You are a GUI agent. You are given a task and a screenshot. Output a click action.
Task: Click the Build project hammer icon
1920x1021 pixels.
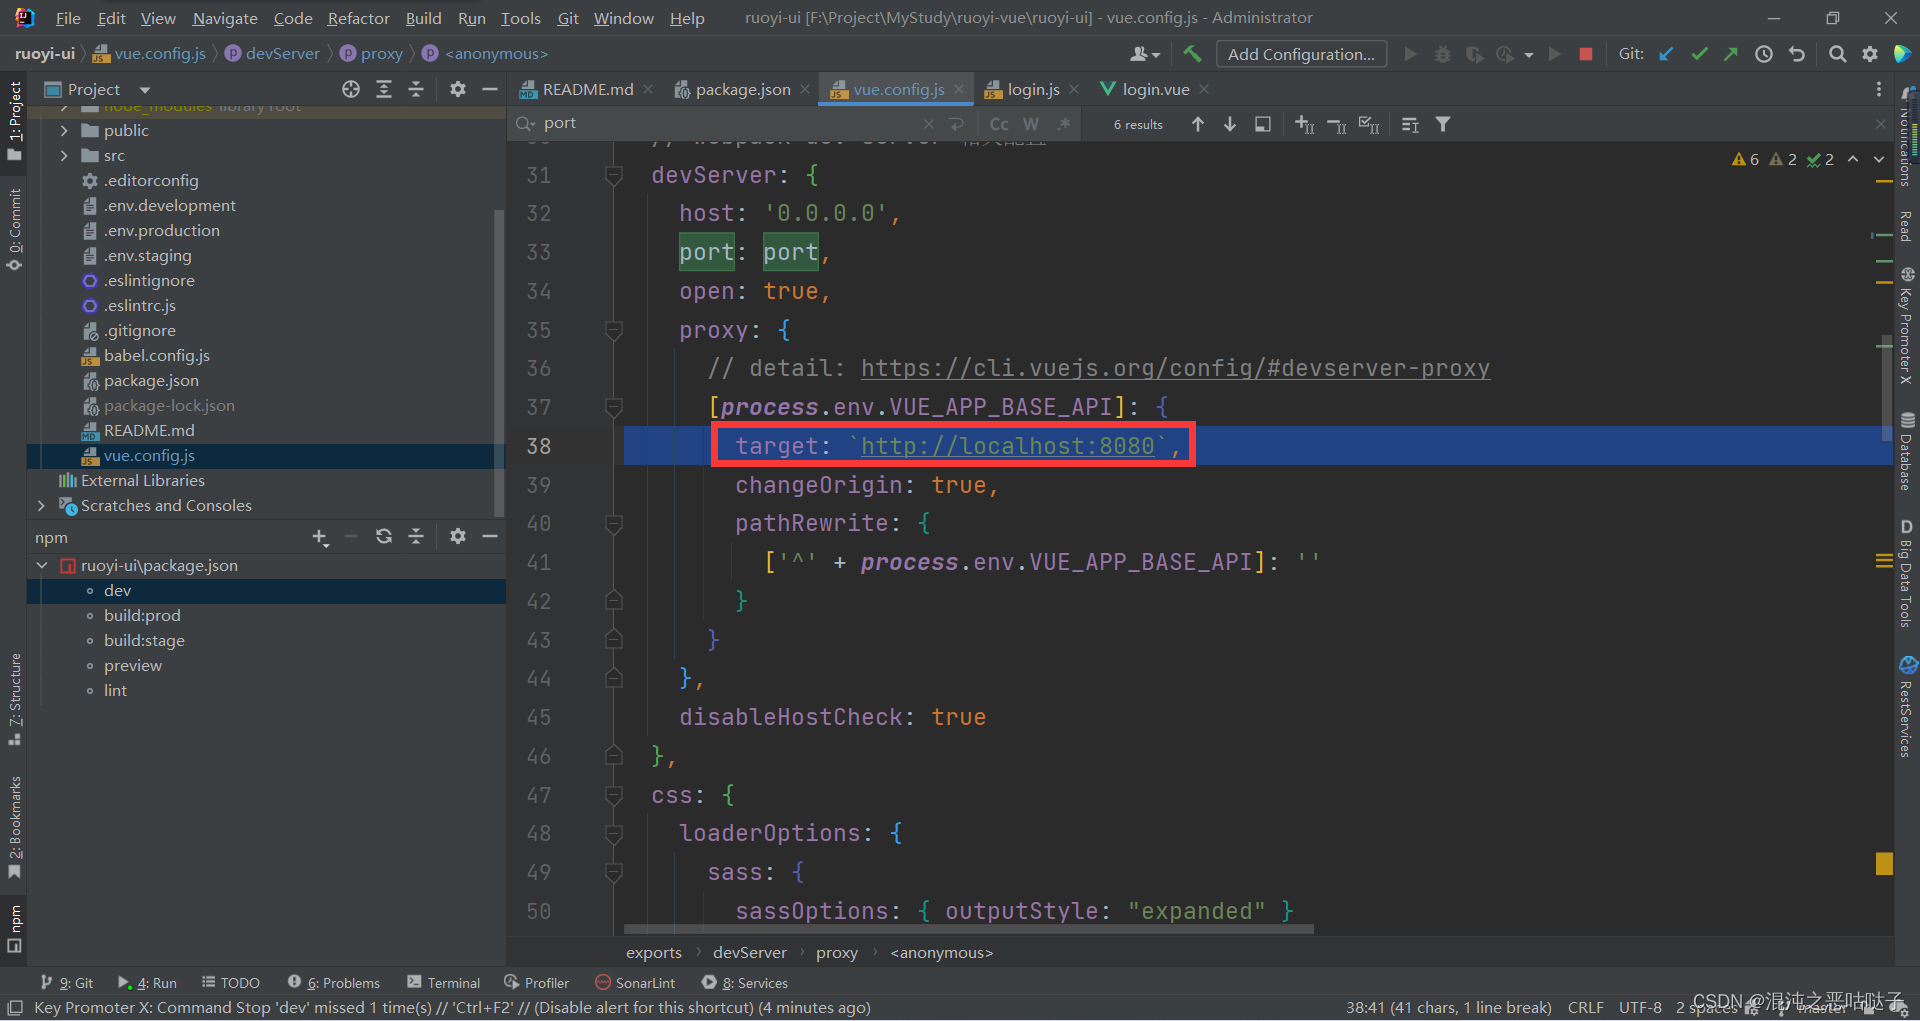point(1192,54)
